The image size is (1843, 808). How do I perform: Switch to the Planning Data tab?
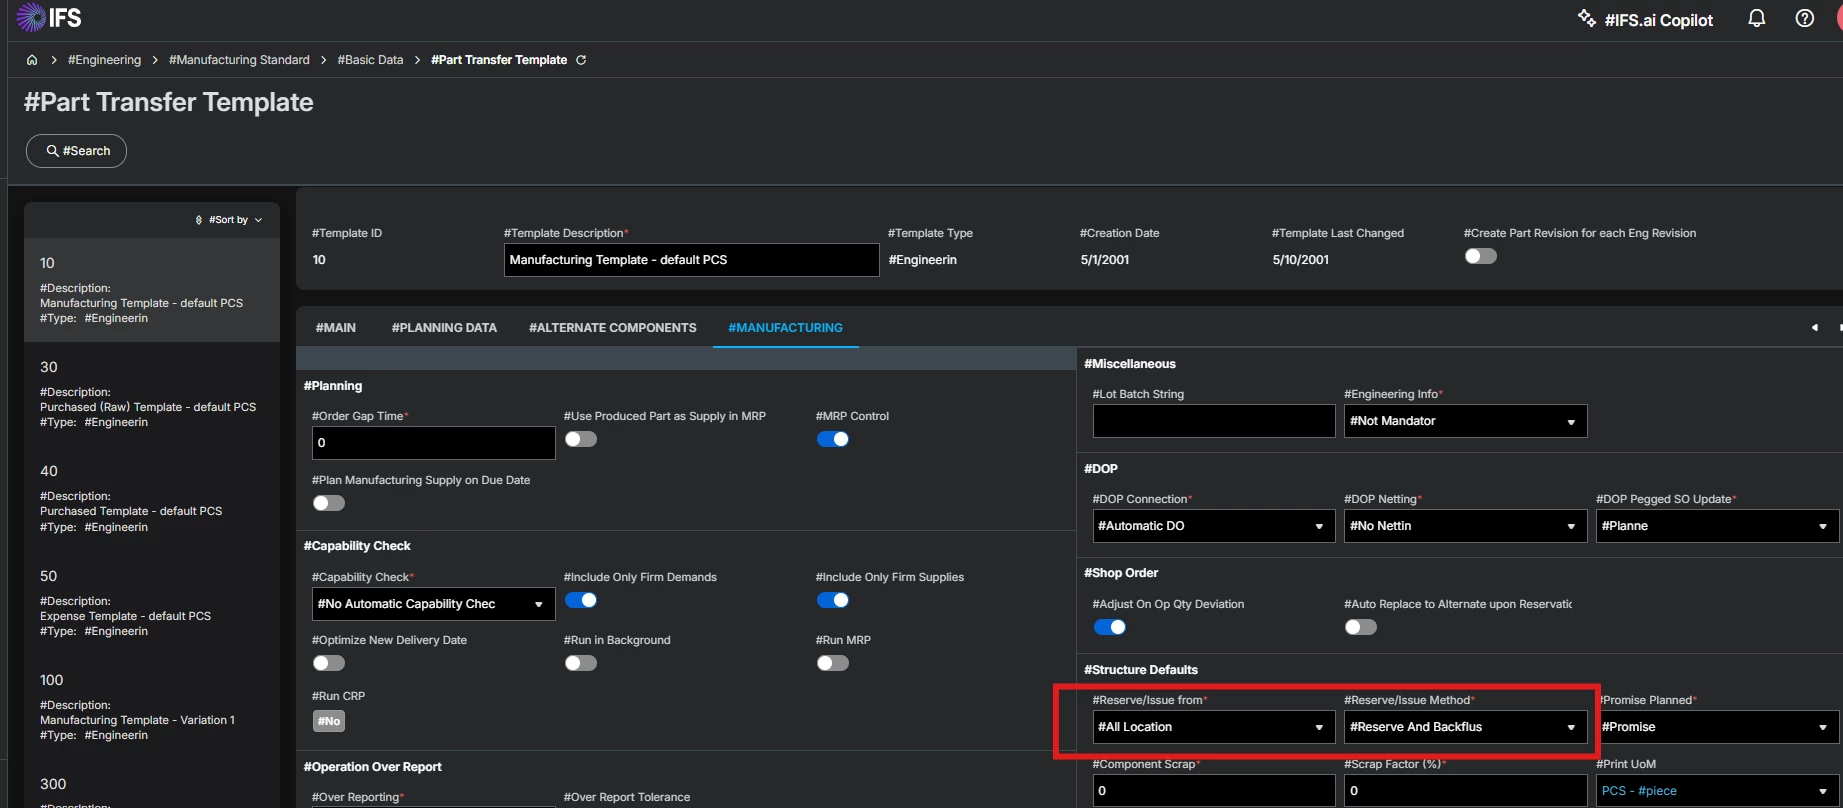pos(444,328)
